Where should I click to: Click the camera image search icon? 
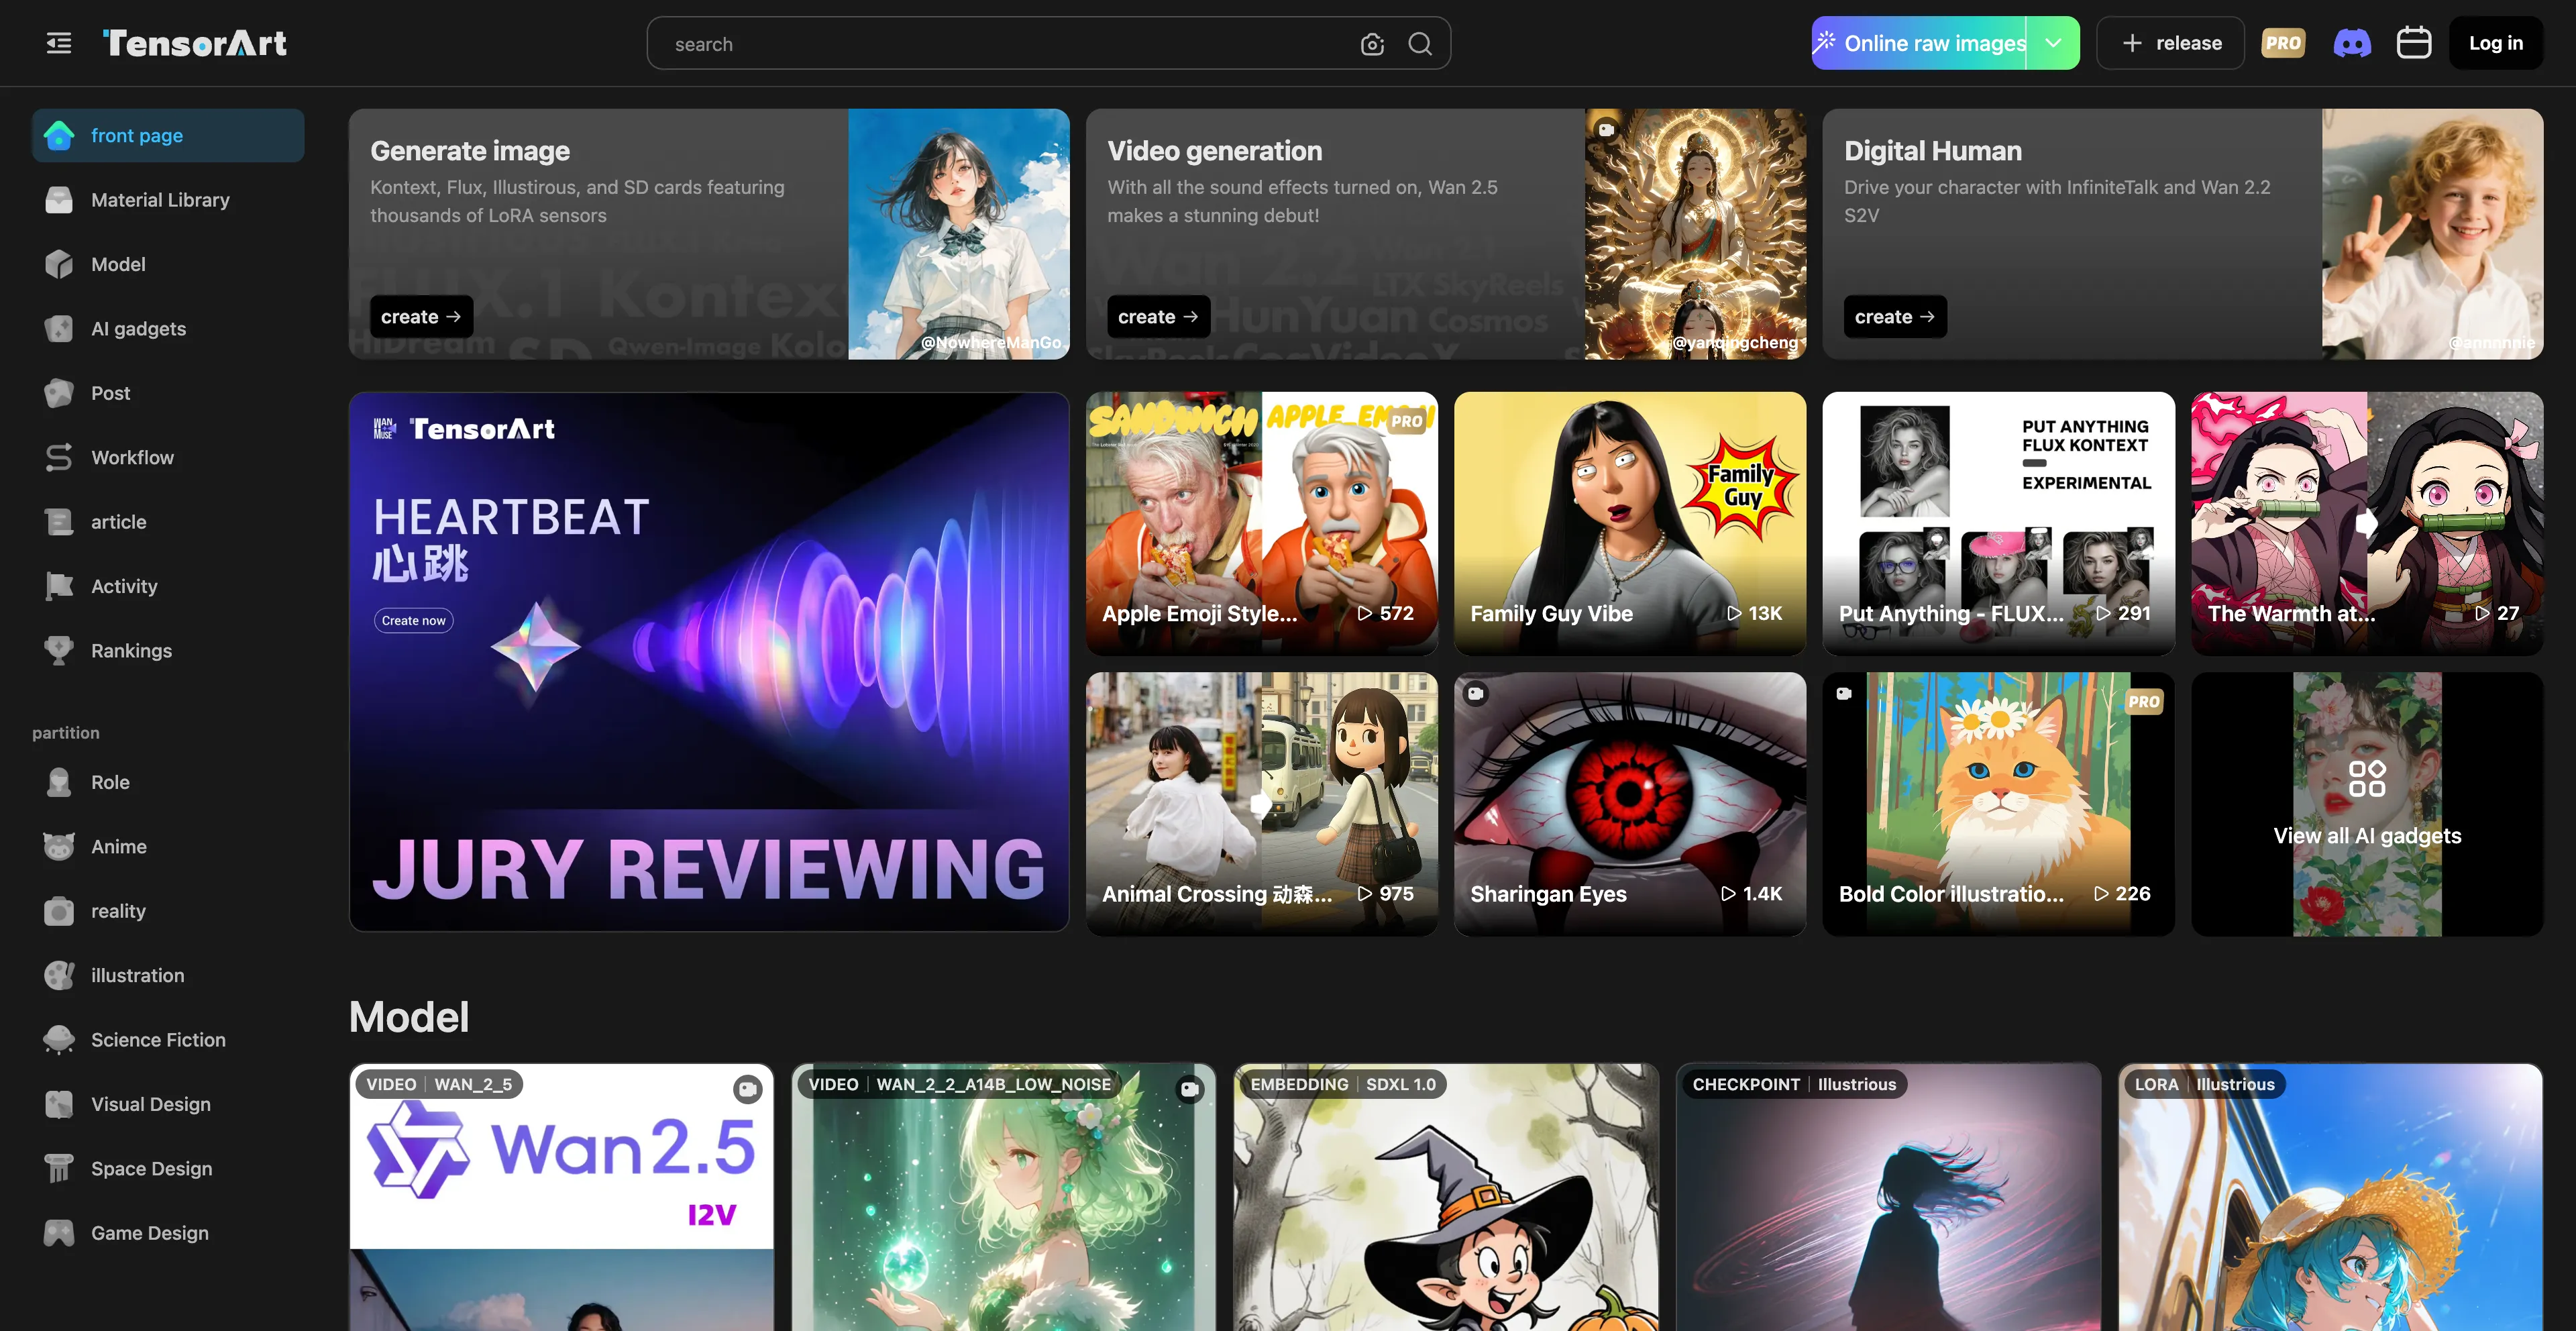point(1372,44)
